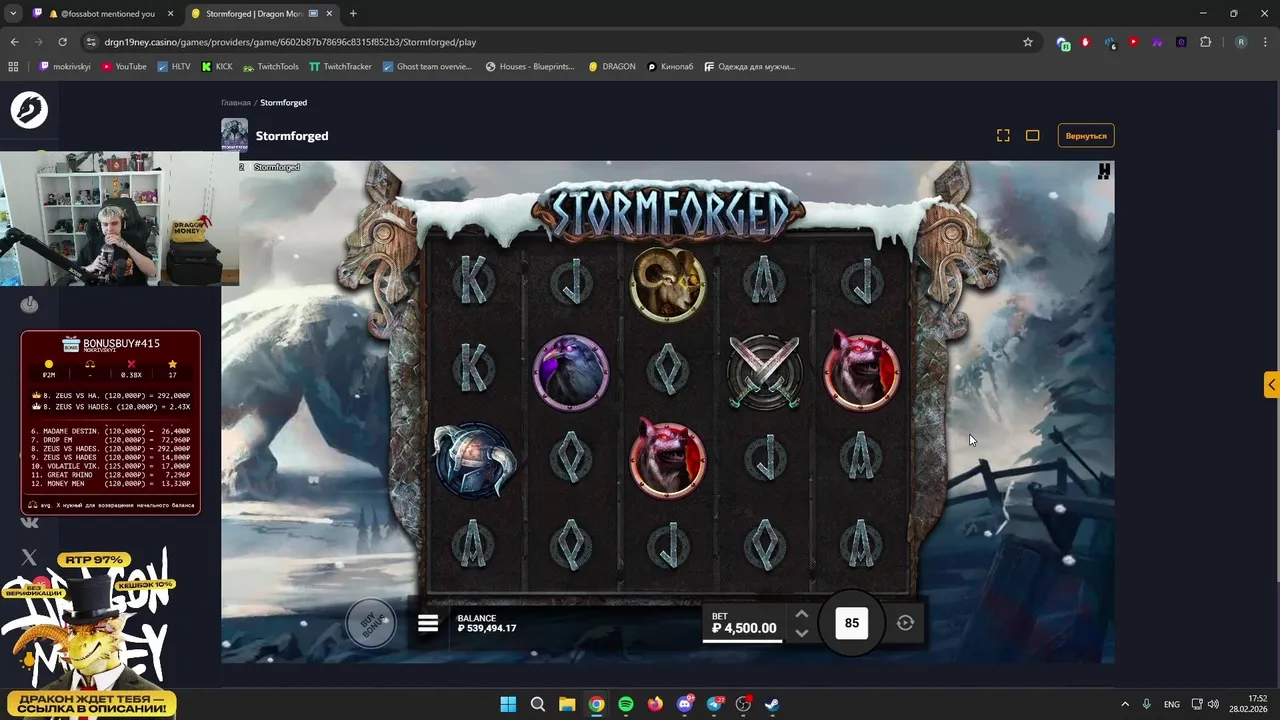This screenshot has width=1280, height=720.
Task: Click the Stormforged game thumbnail
Action: click(234, 135)
